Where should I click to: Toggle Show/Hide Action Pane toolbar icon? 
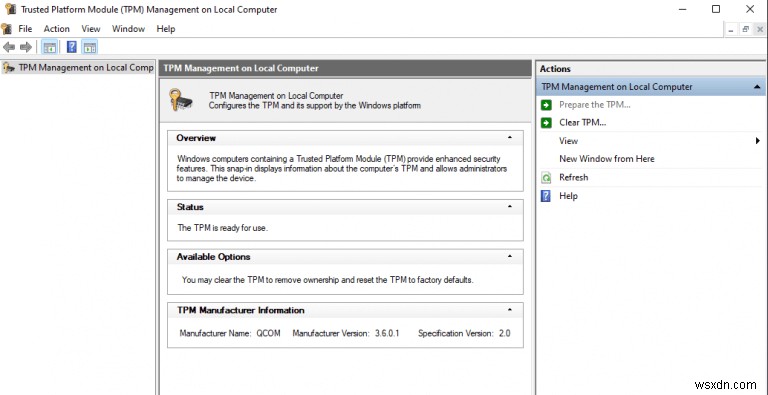pyautogui.click(x=90, y=47)
